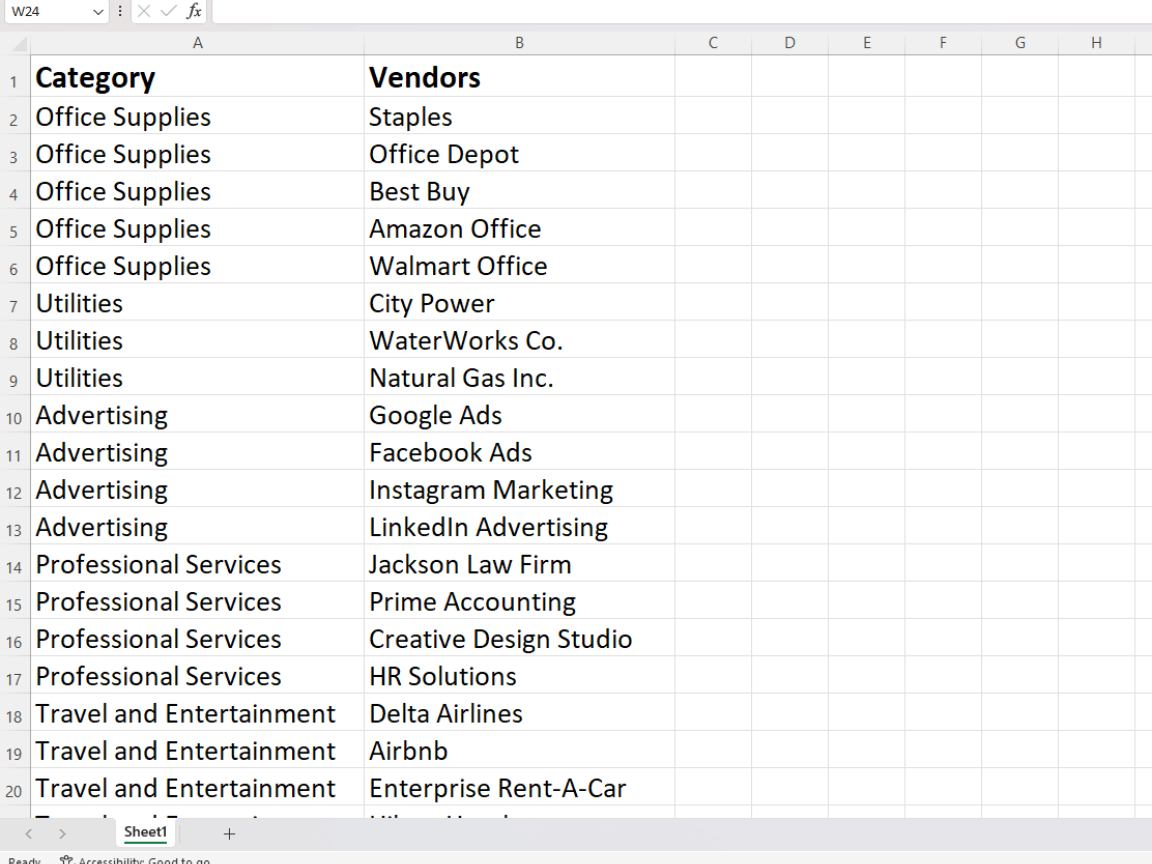Screen dimensions: 1152x864
Task: Select row 14 header
Action: pos(14,565)
